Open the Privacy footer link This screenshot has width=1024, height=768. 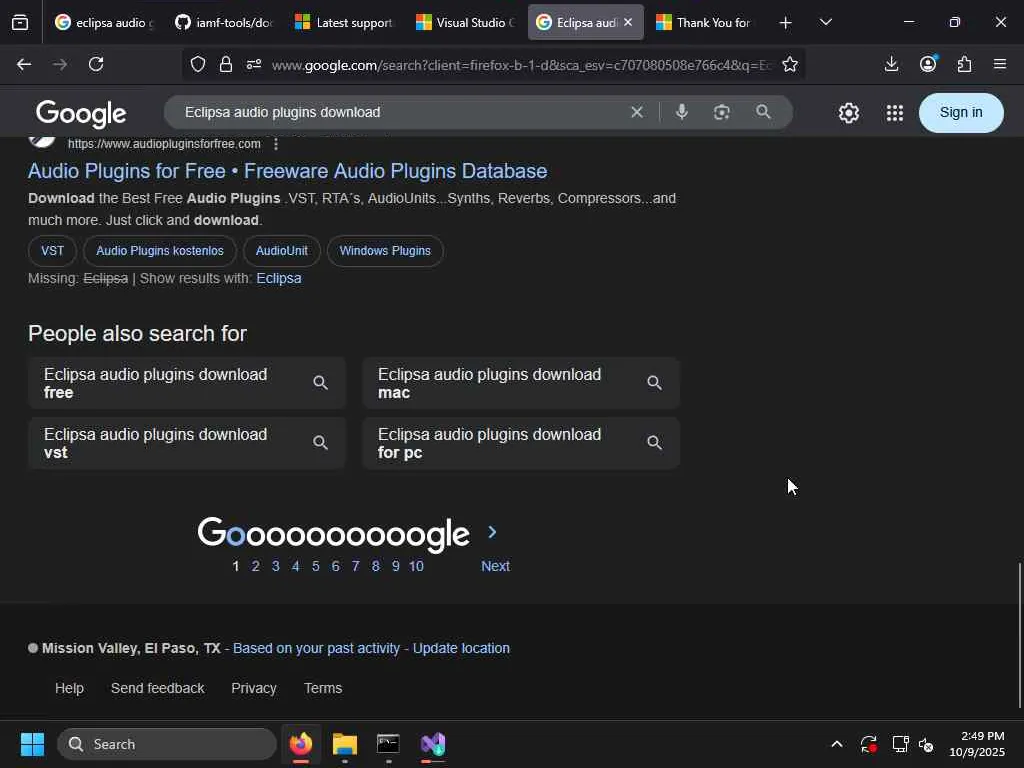[253, 688]
